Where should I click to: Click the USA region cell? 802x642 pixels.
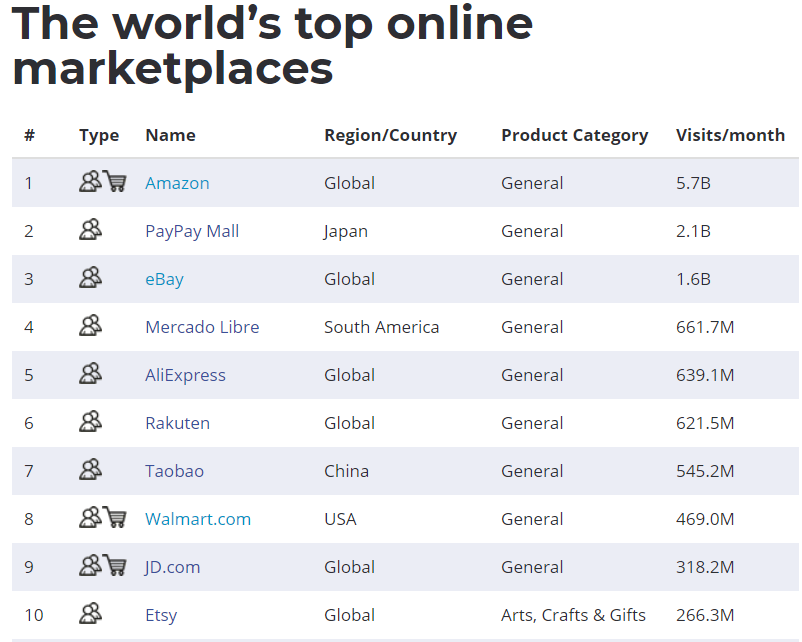tap(340, 519)
